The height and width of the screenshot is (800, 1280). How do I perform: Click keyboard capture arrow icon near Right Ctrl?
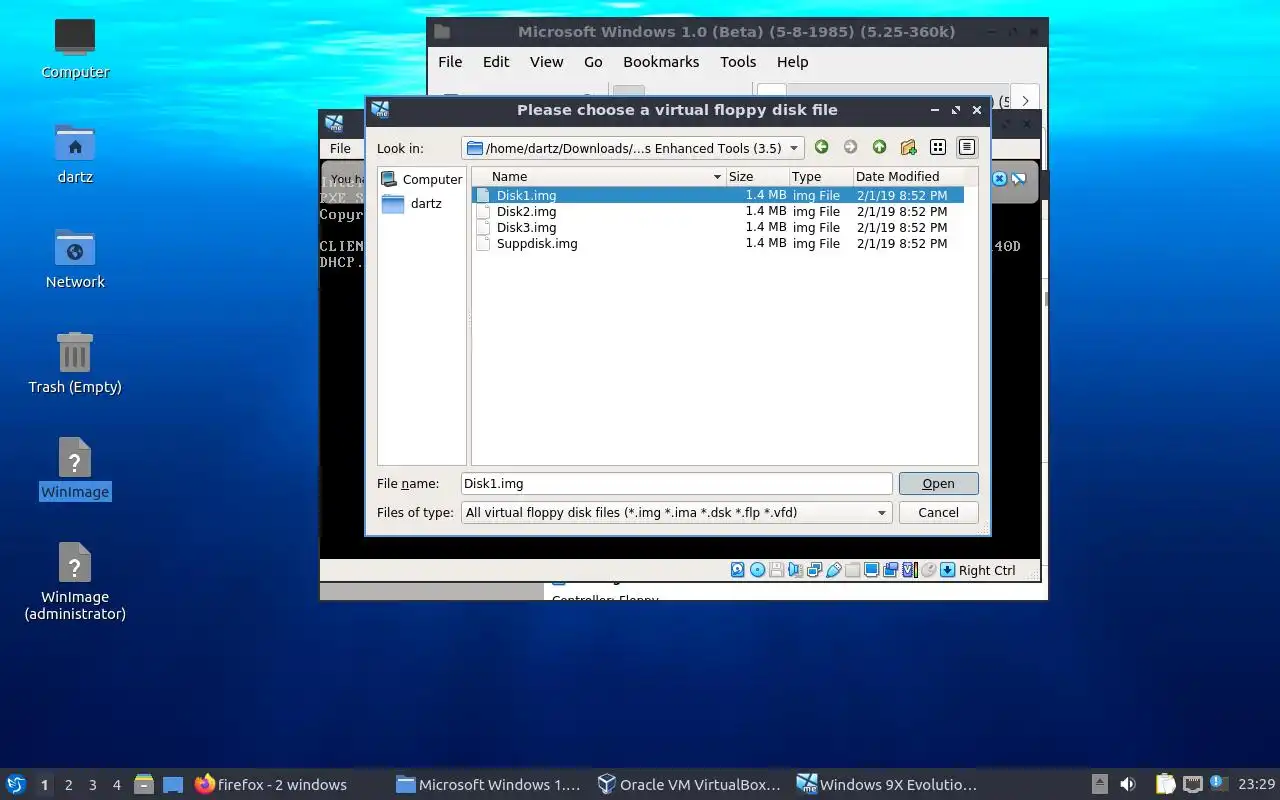click(947, 570)
